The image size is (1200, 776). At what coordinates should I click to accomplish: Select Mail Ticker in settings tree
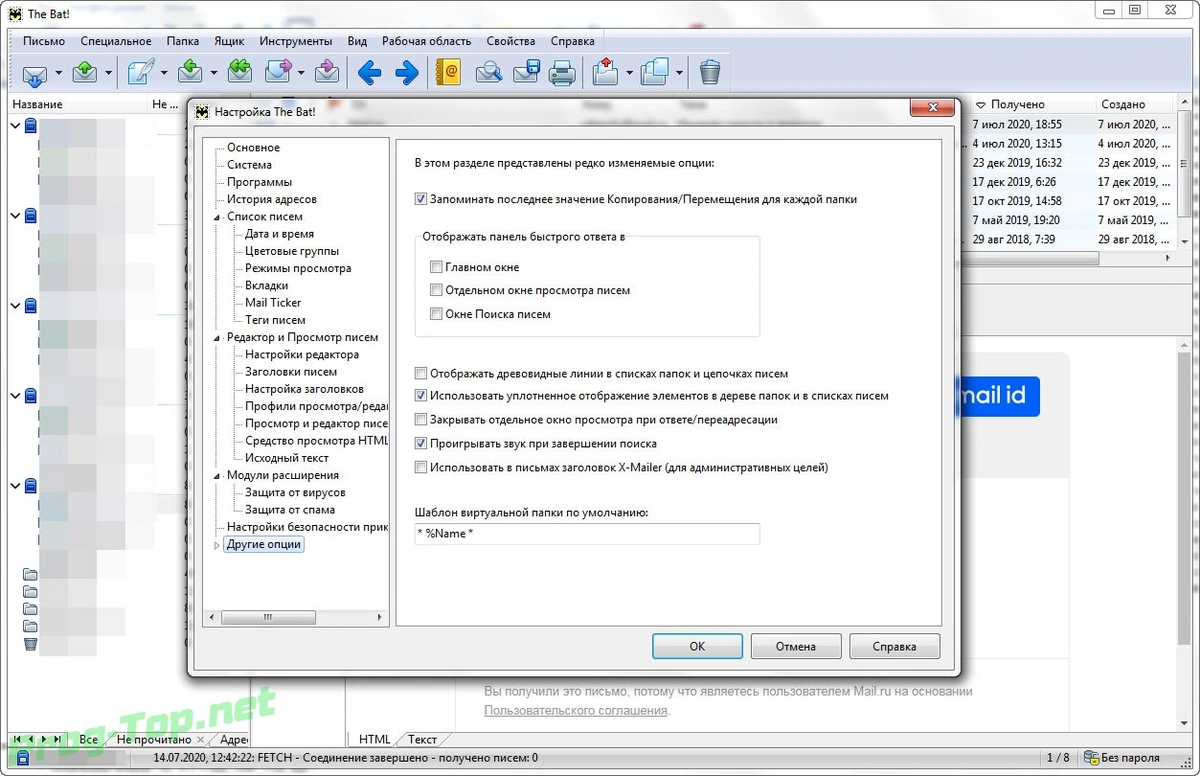(273, 303)
